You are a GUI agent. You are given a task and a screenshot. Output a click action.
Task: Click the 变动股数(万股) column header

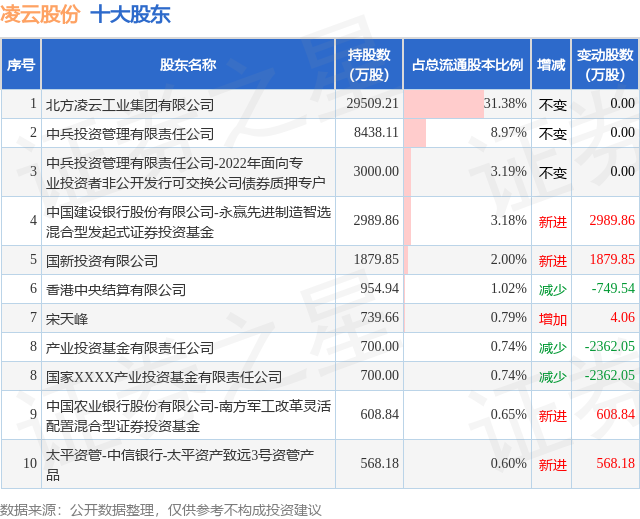(x=605, y=64)
